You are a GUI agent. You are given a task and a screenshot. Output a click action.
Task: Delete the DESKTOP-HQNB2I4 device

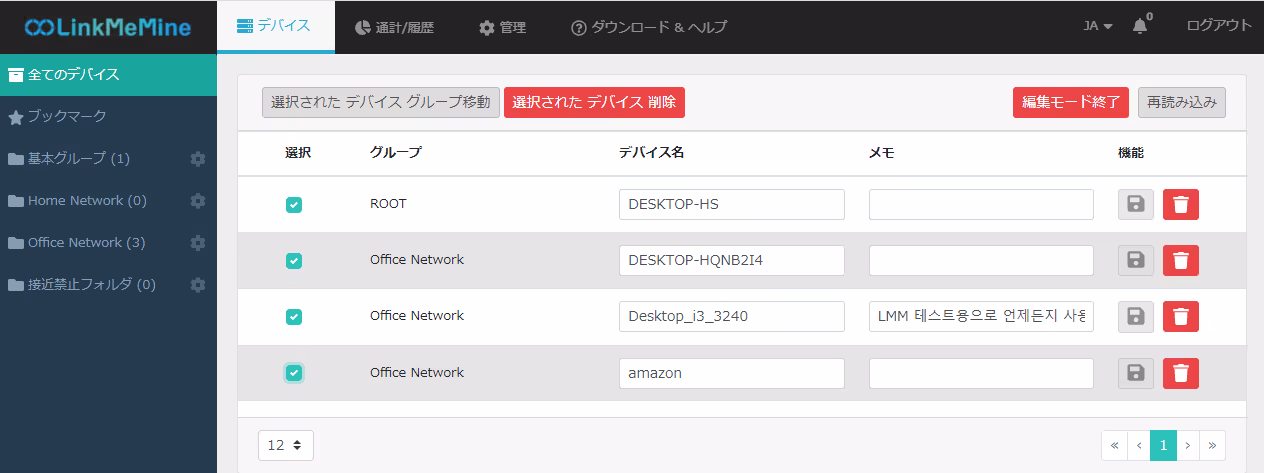(1181, 260)
